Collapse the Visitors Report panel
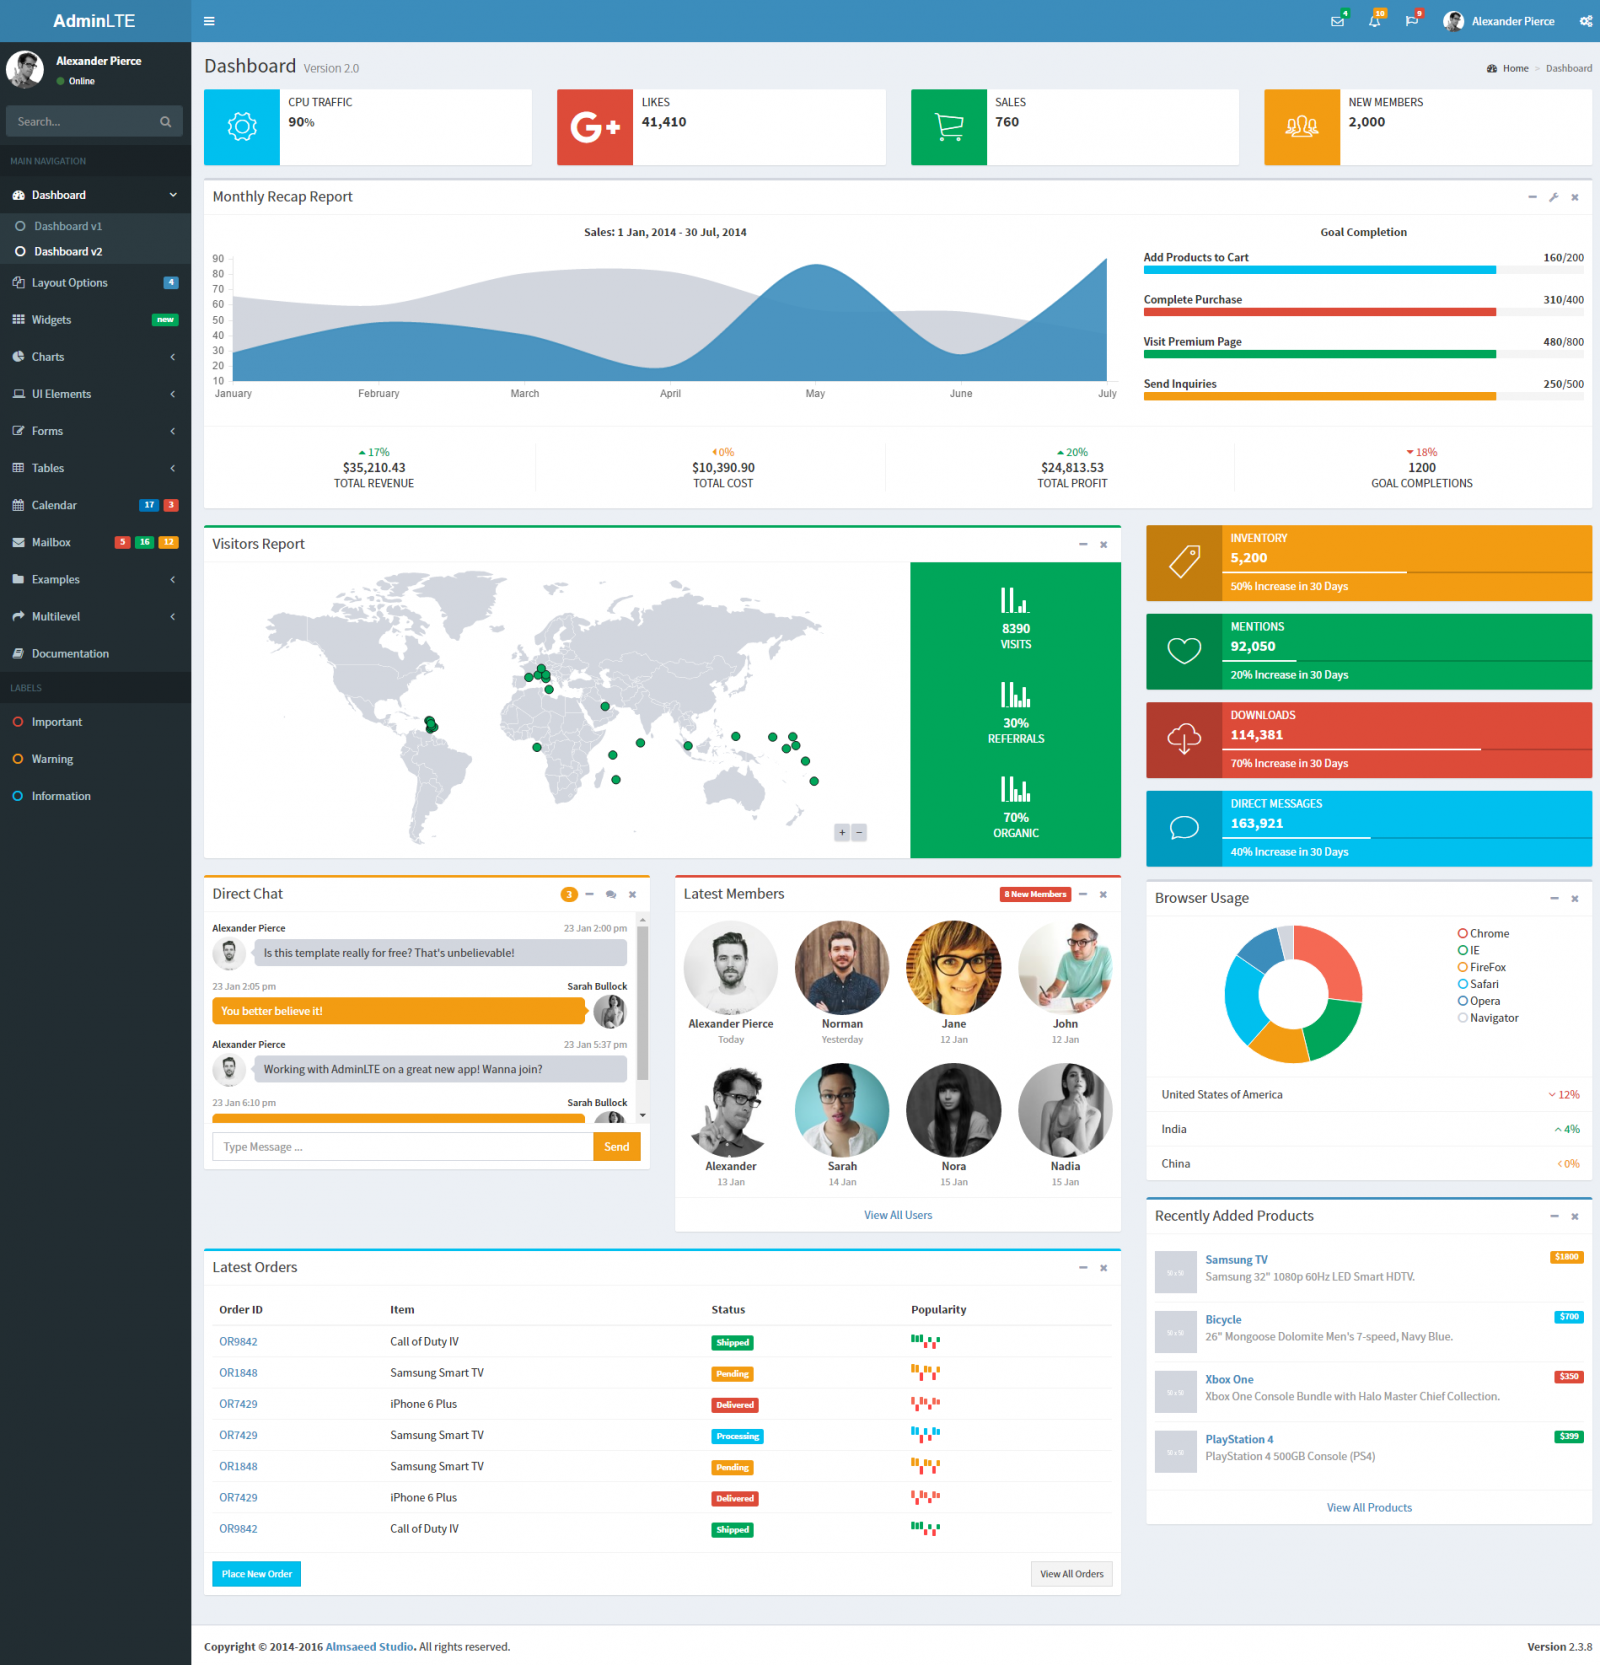1600x1665 pixels. point(1083,544)
